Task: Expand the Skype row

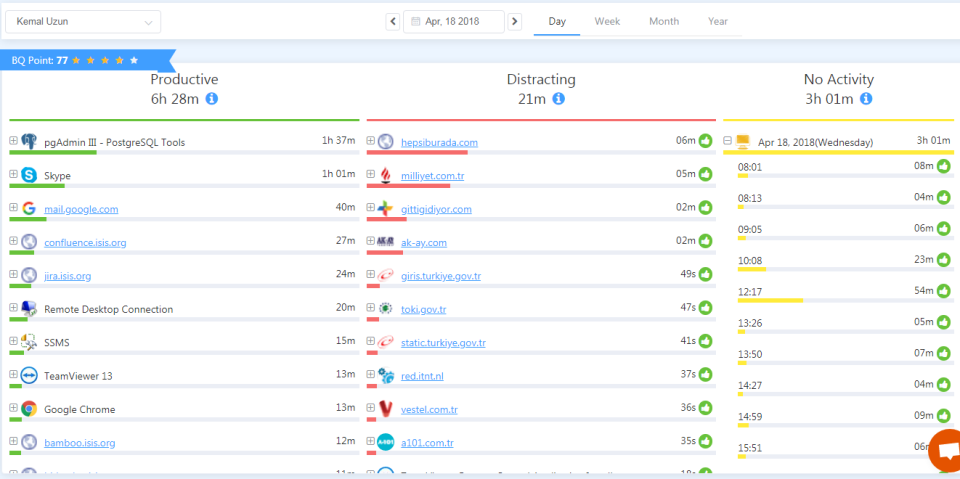Action: point(13,174)
